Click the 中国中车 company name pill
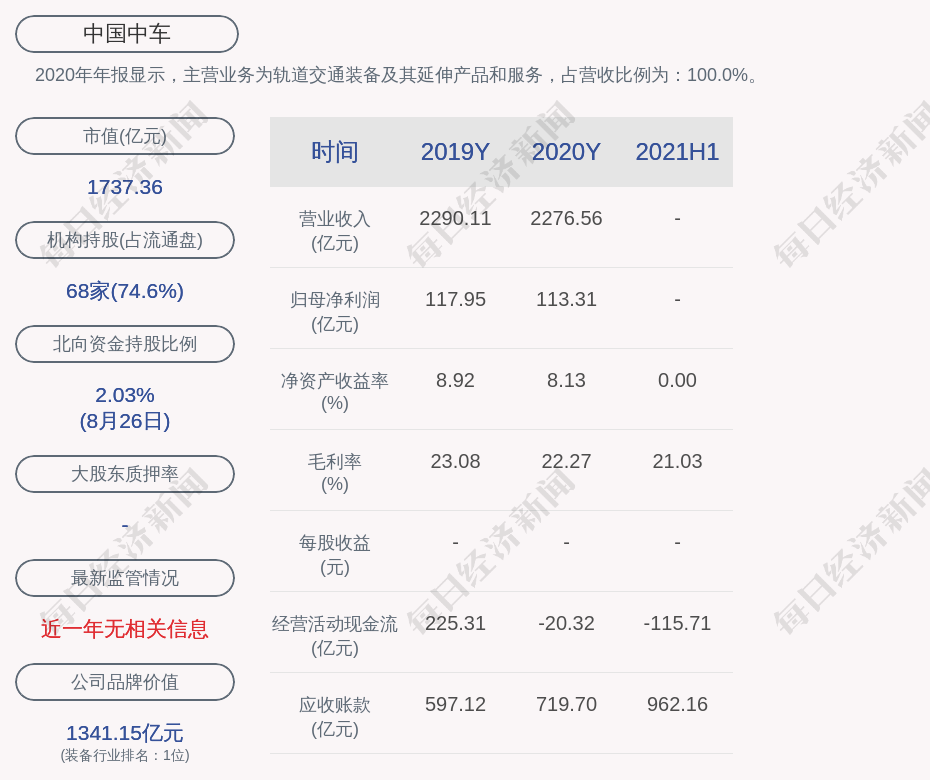930x780 pixels. click(x=127, y=34)
